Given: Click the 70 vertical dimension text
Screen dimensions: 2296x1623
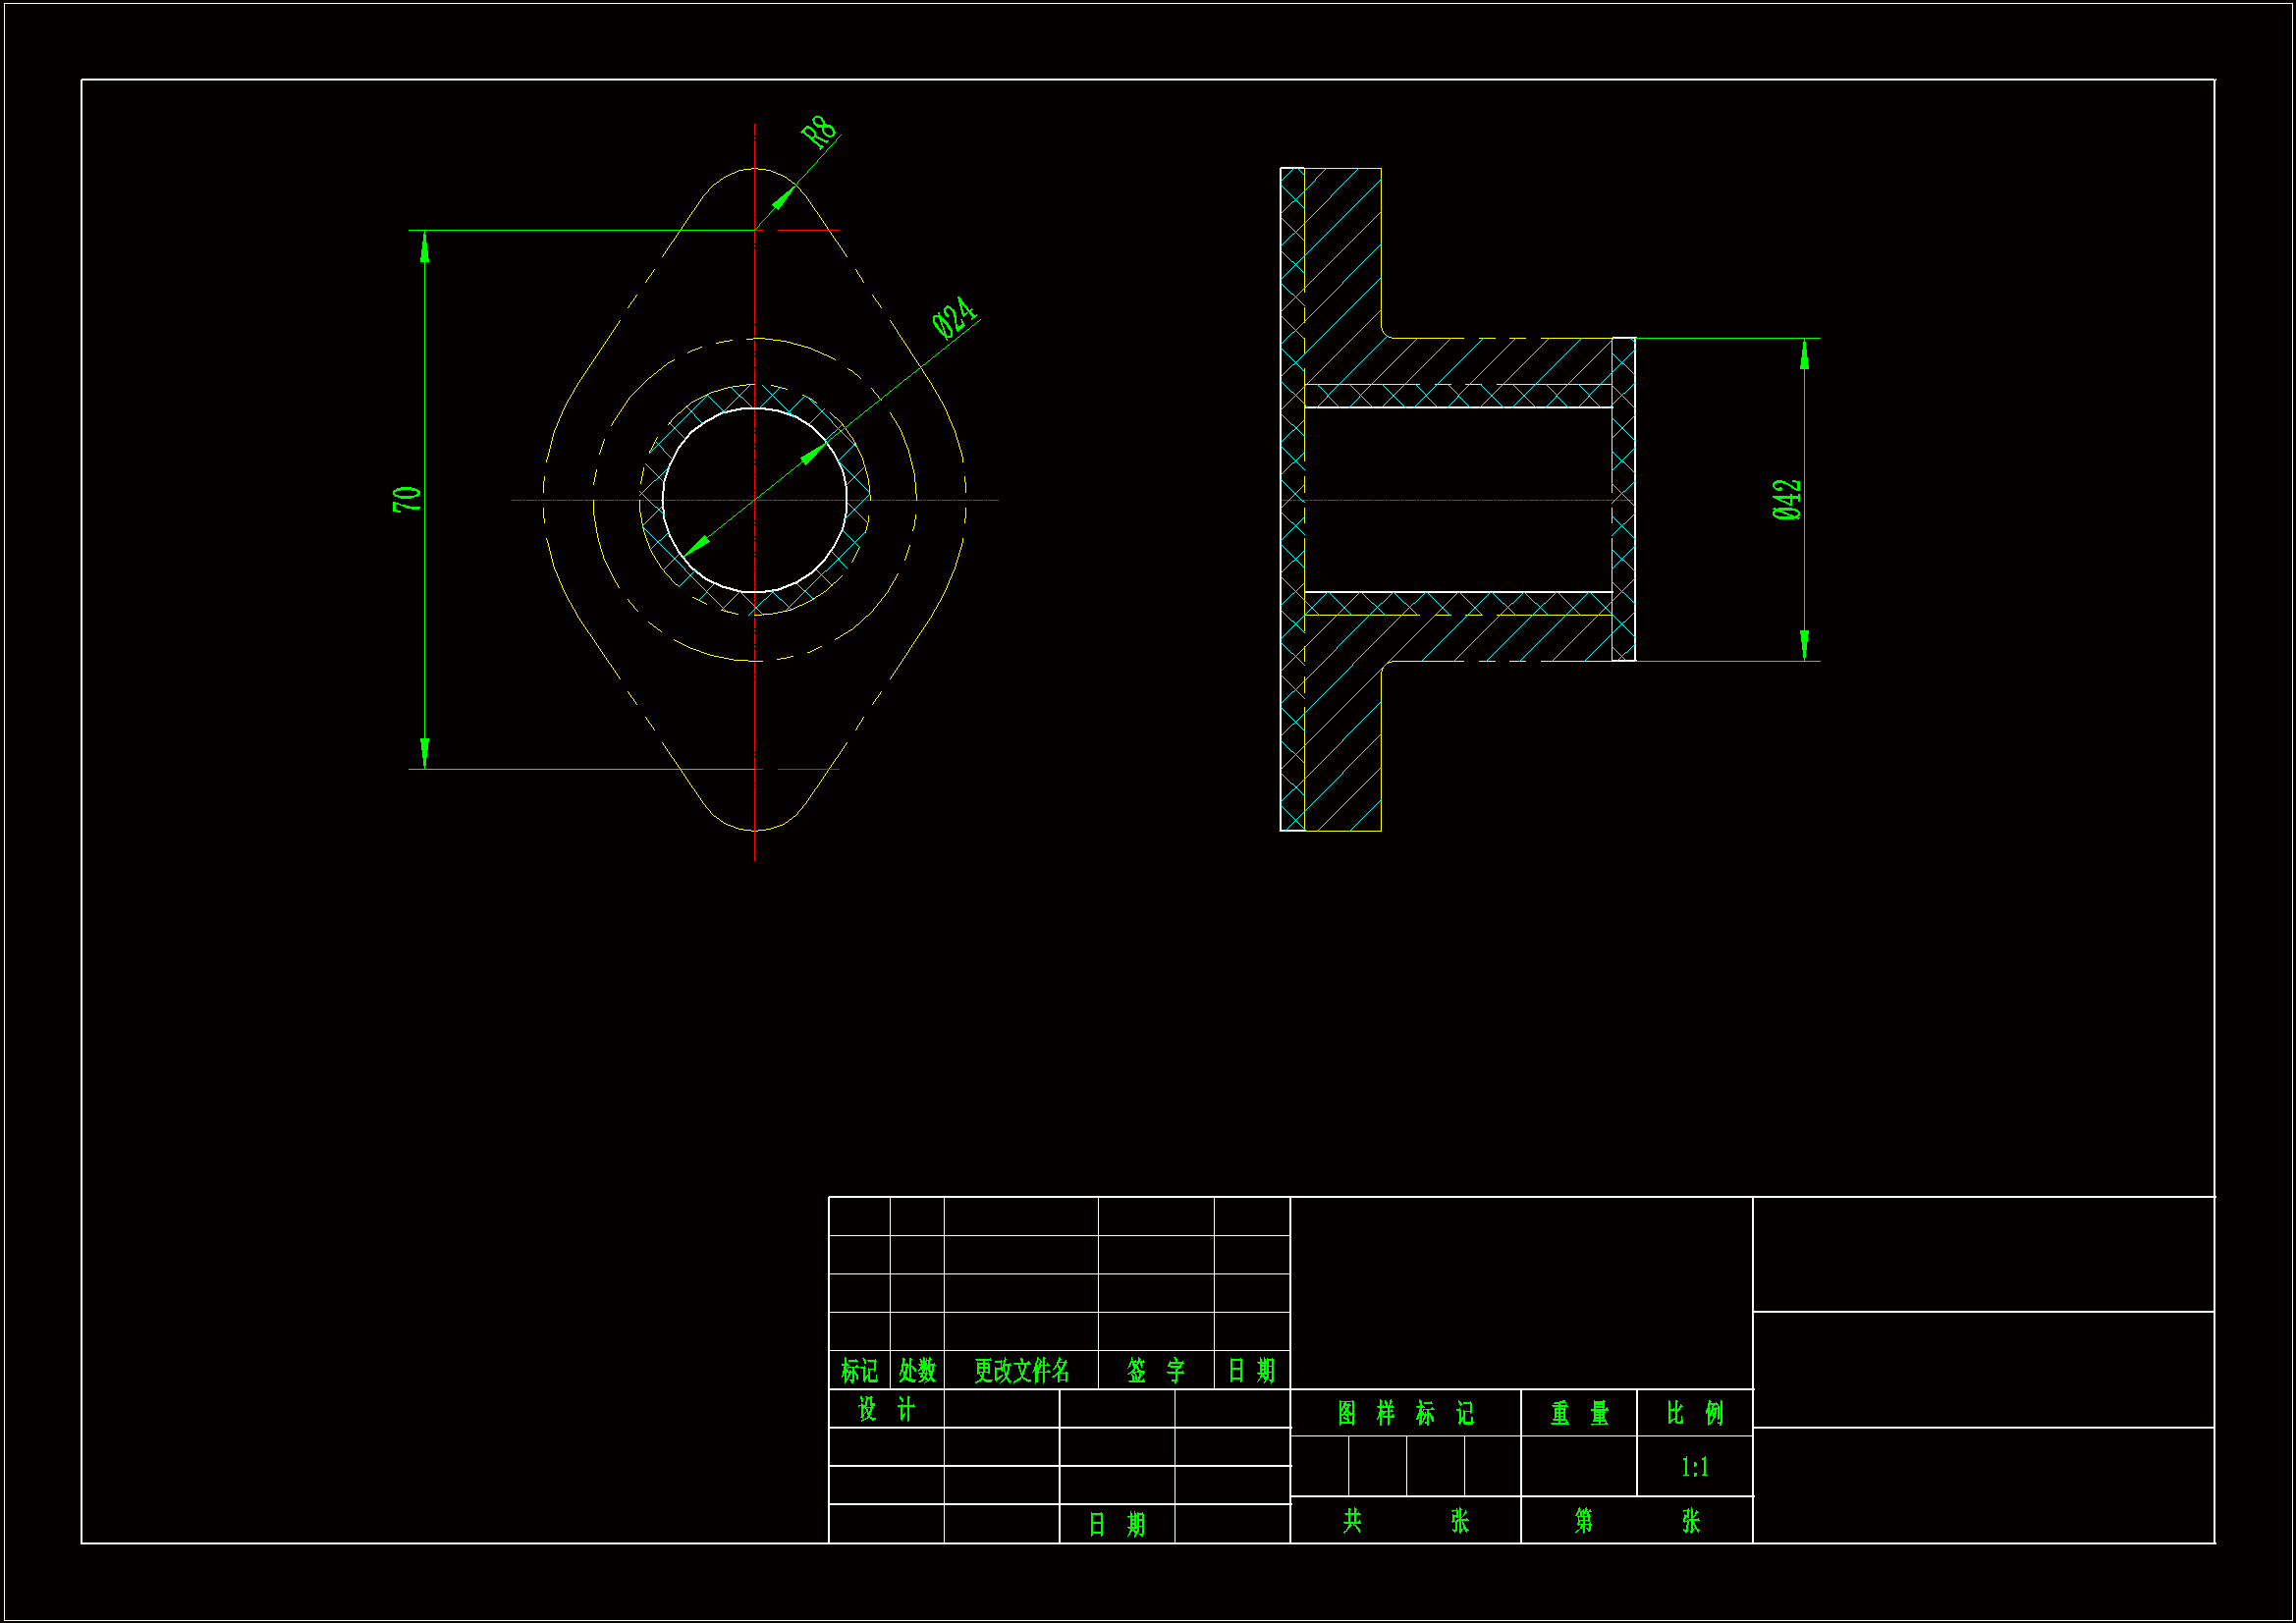Looking at the screenshot, I should pos(407,499).
